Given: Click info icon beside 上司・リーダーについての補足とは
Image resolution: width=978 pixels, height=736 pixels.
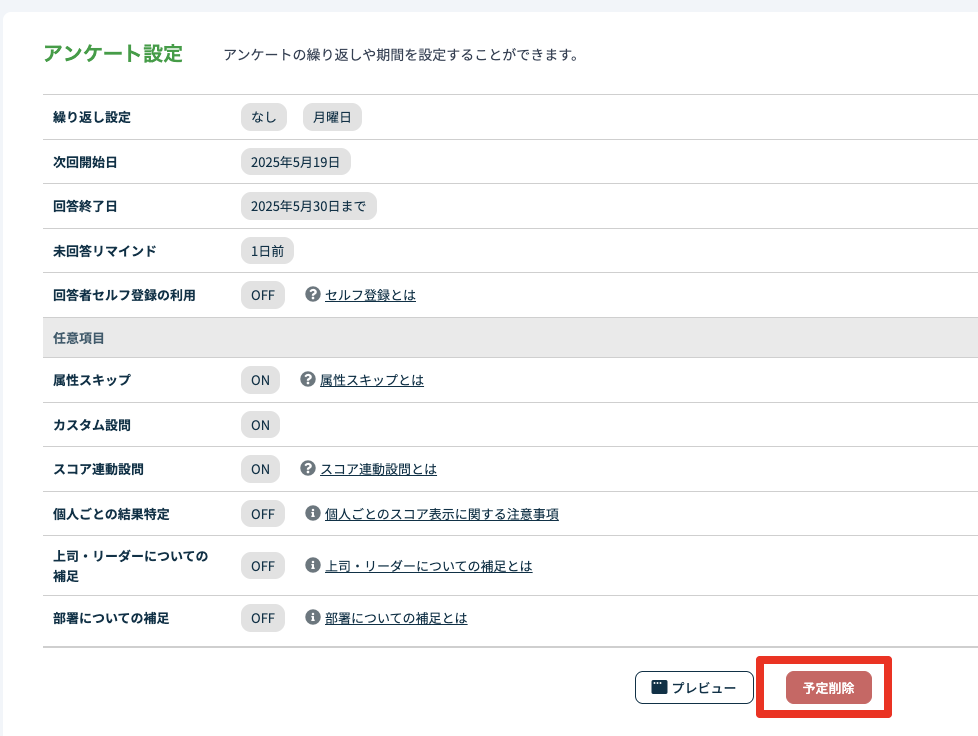Looking at the screenshot, I should coord(313,565).
